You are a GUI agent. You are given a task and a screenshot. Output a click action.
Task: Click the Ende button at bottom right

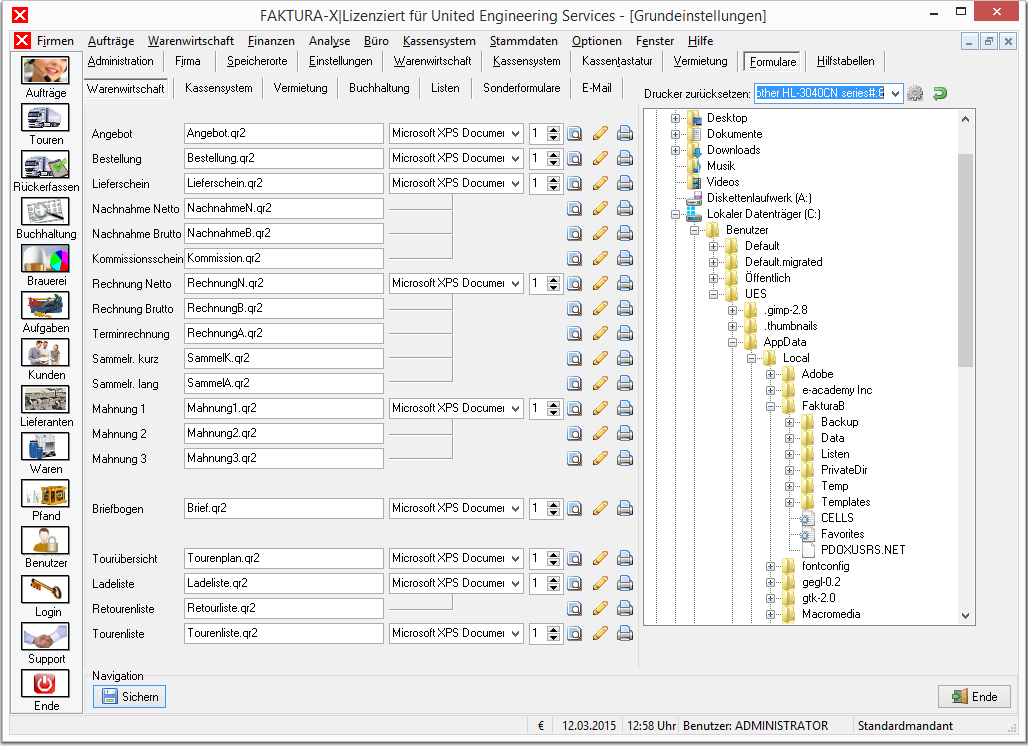974,696
